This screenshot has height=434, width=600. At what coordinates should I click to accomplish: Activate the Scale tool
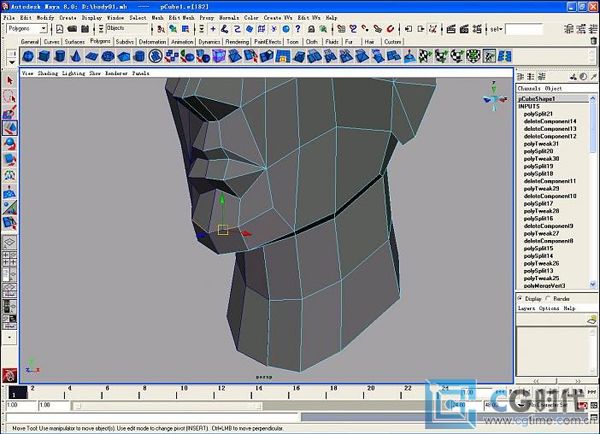point(10,159)
